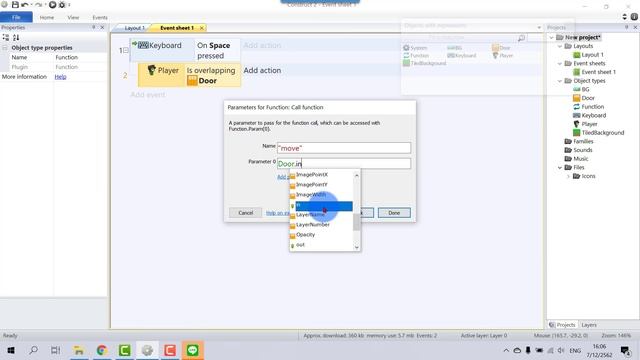Screen dimensions: 640x360
Task: Collapse New project tree node
Action: (551, 38)
